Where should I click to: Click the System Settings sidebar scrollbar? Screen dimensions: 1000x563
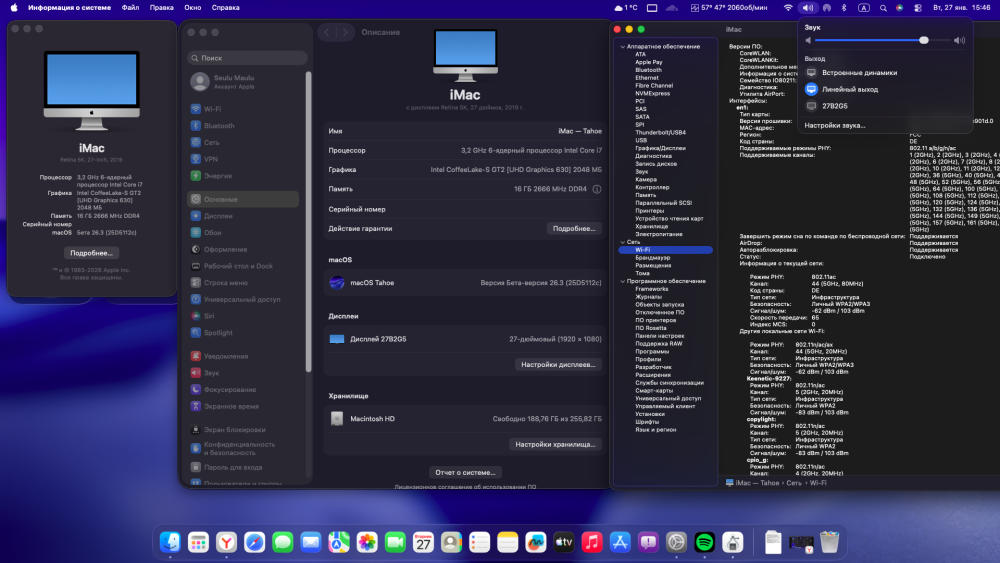pos(309,221)
